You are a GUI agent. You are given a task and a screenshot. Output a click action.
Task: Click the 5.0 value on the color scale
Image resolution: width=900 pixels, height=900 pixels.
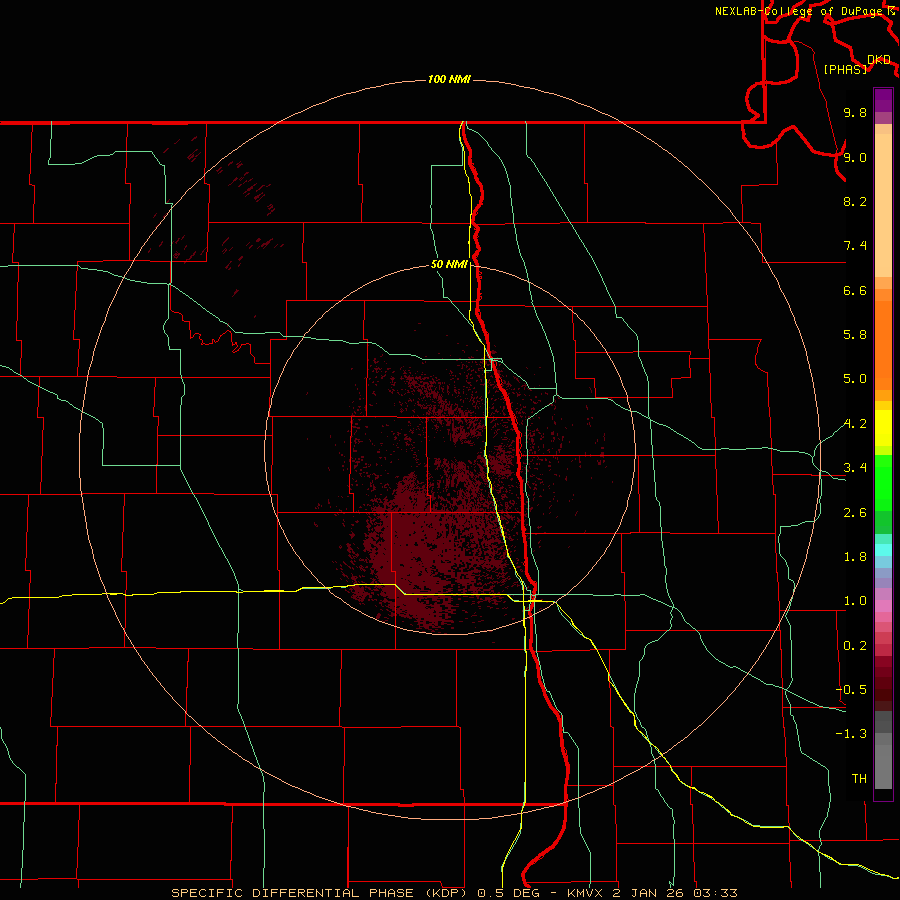[x=855, y=379]
